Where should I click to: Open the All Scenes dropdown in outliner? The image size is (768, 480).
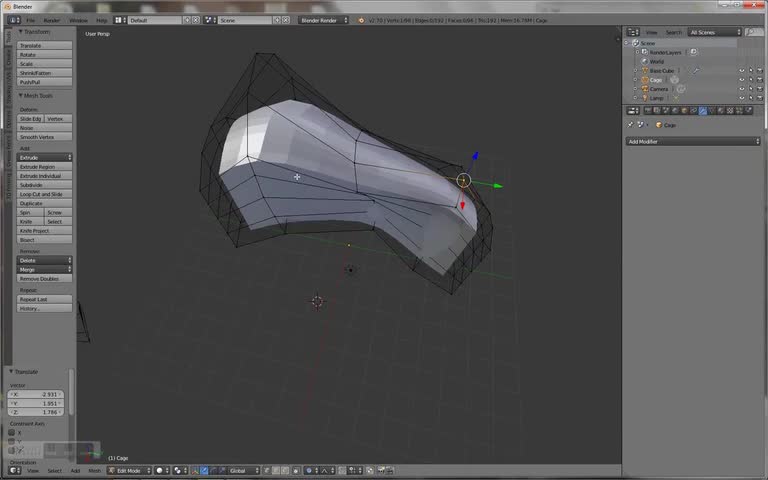tap(715, 32)
